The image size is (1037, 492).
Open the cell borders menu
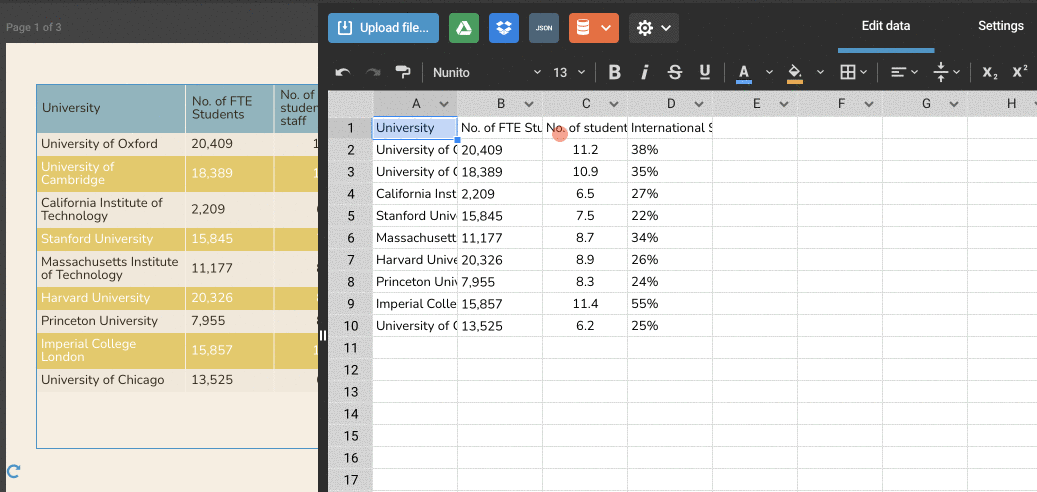[x=853, y=73]
